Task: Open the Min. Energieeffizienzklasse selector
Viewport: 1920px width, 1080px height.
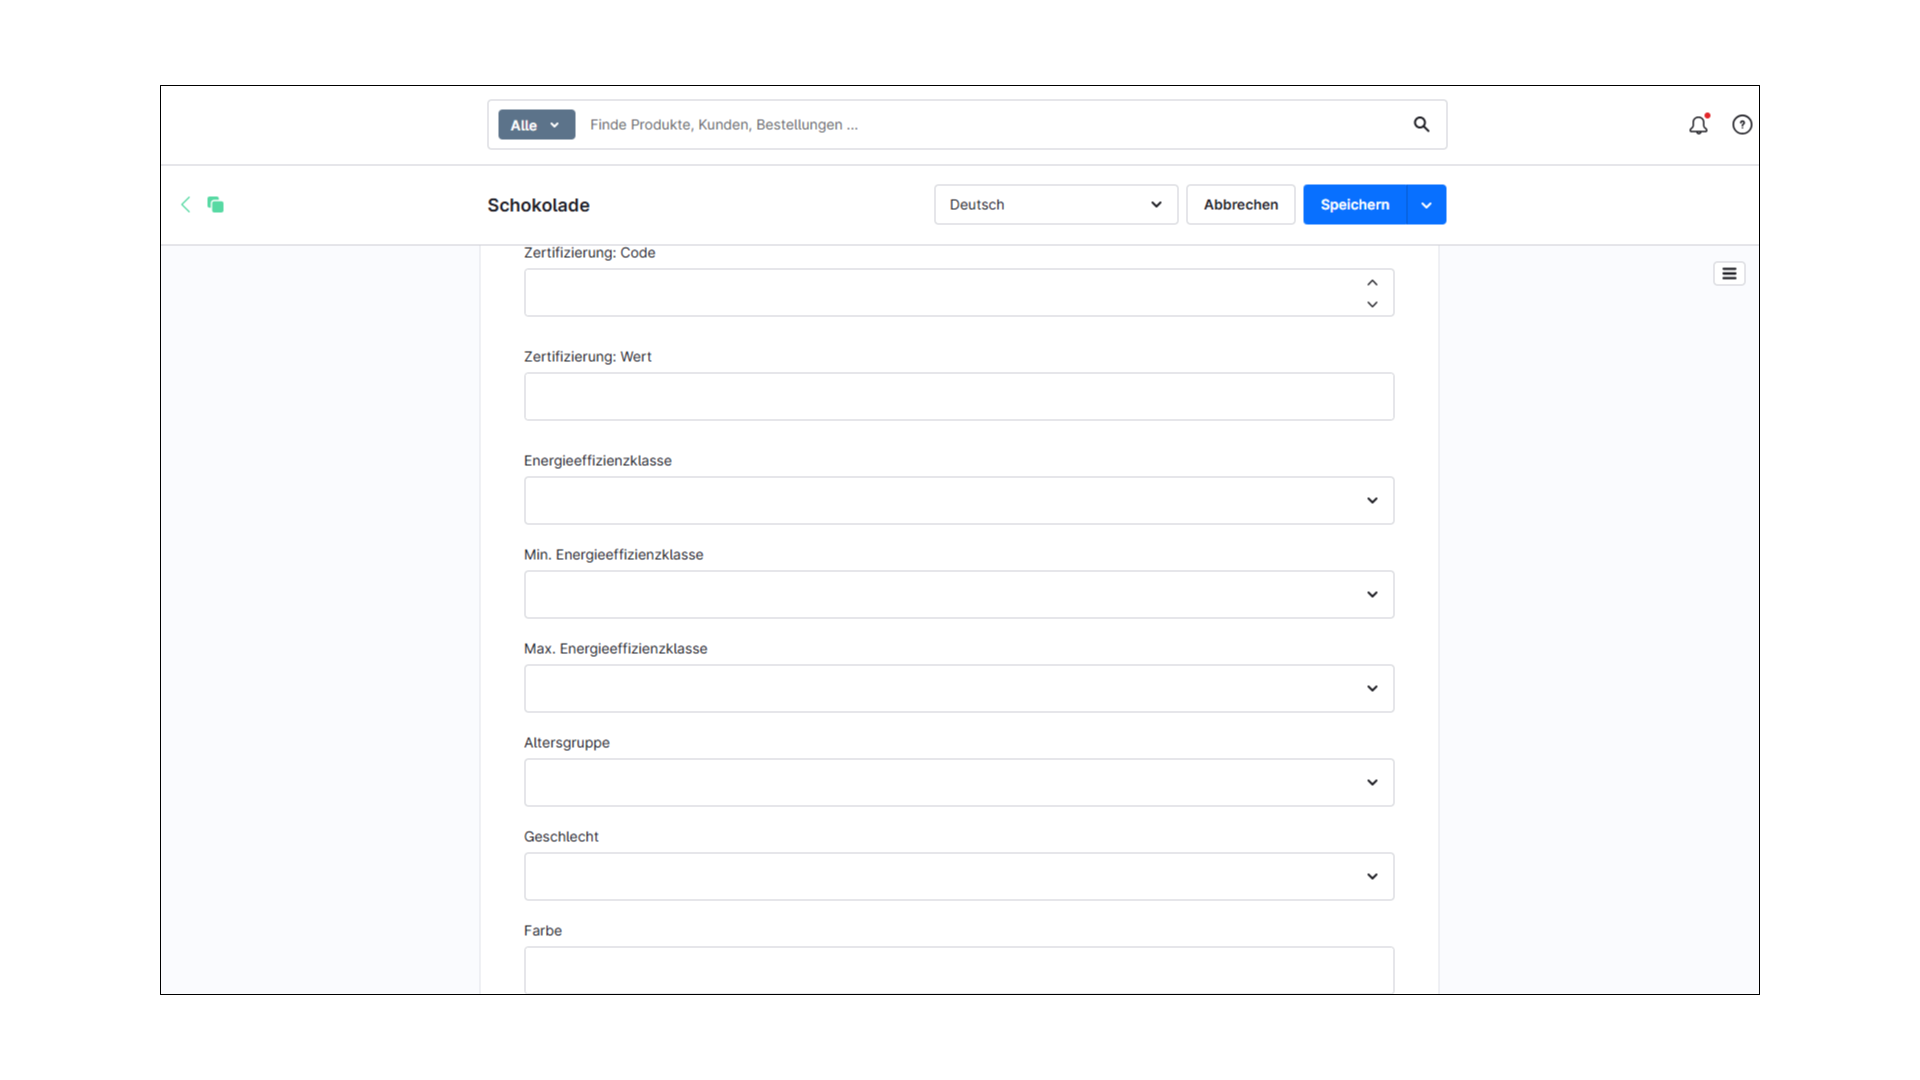Action: (x=1371, y=594)
